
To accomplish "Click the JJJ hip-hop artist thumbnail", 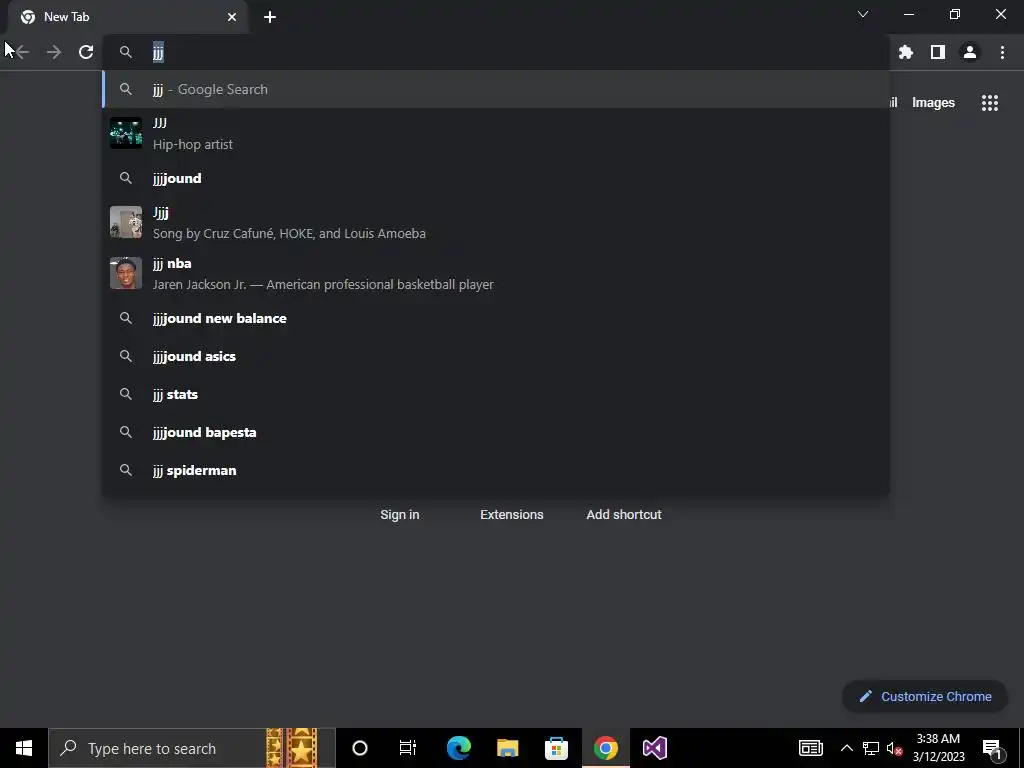I will point(126,133).
